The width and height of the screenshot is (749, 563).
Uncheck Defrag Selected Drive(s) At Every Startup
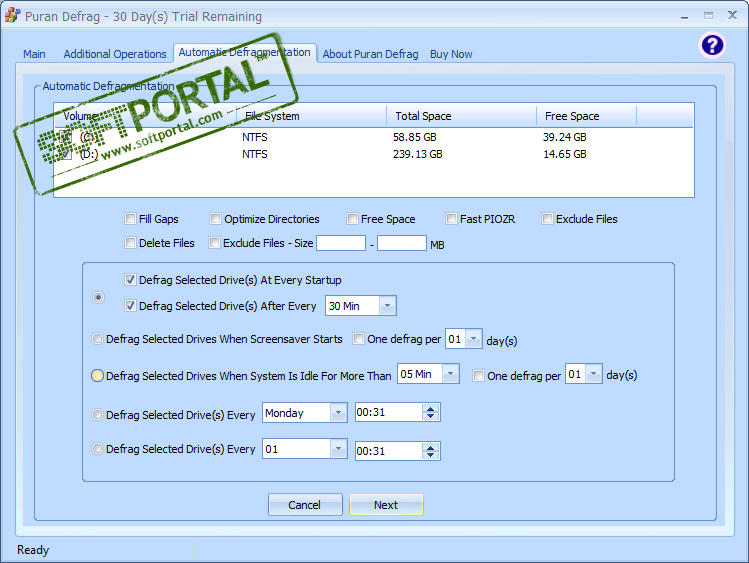[x=130, y=280]
